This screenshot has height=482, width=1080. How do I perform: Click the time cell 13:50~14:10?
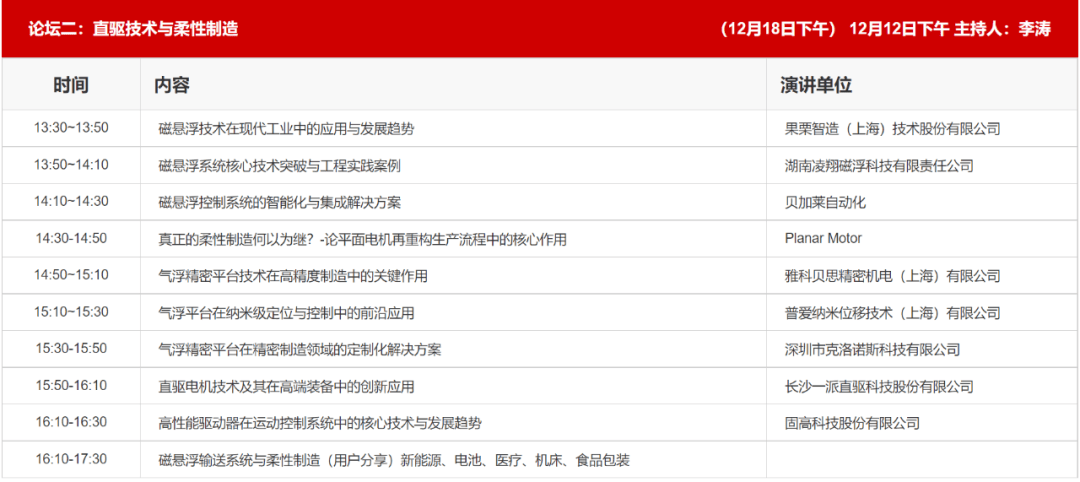coord(72,165)
